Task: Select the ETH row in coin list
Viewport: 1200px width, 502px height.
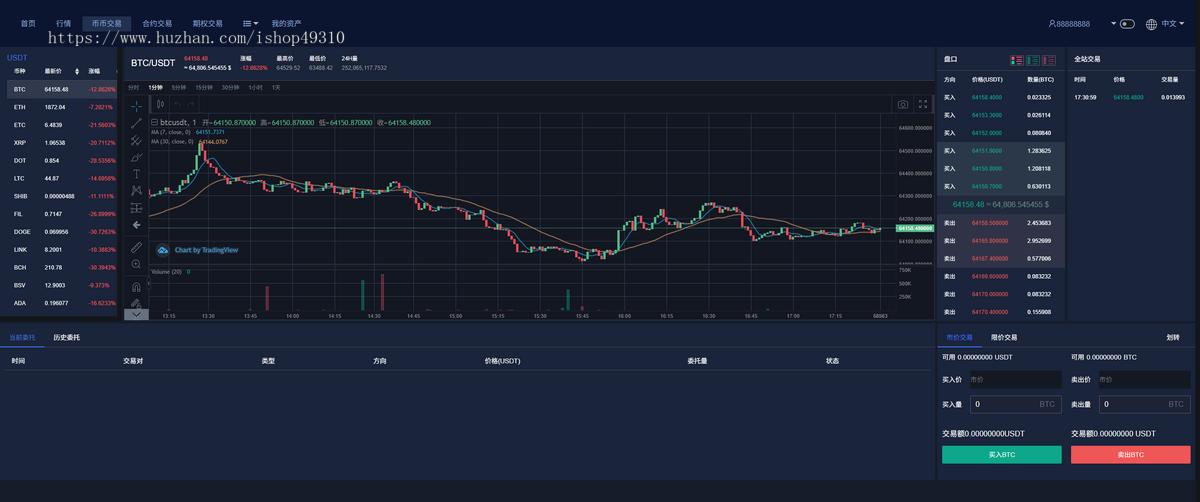Action: tap(62, 106)
